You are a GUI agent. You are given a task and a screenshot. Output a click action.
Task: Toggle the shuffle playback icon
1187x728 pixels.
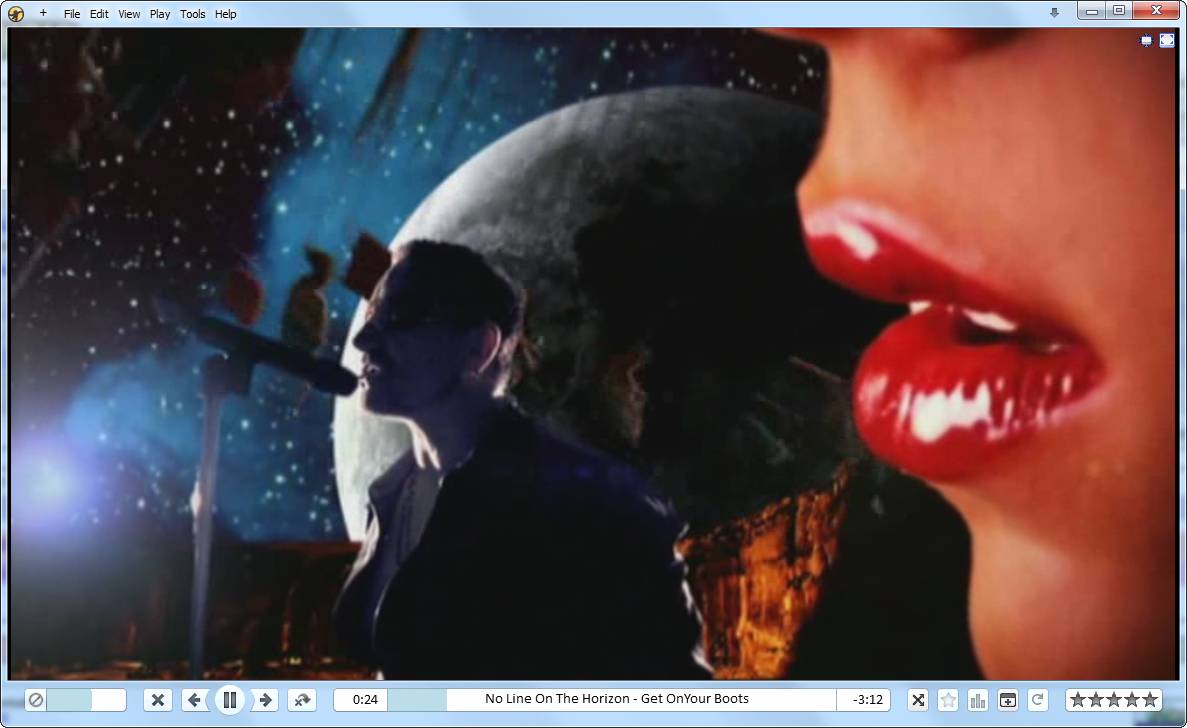[918, 700]
